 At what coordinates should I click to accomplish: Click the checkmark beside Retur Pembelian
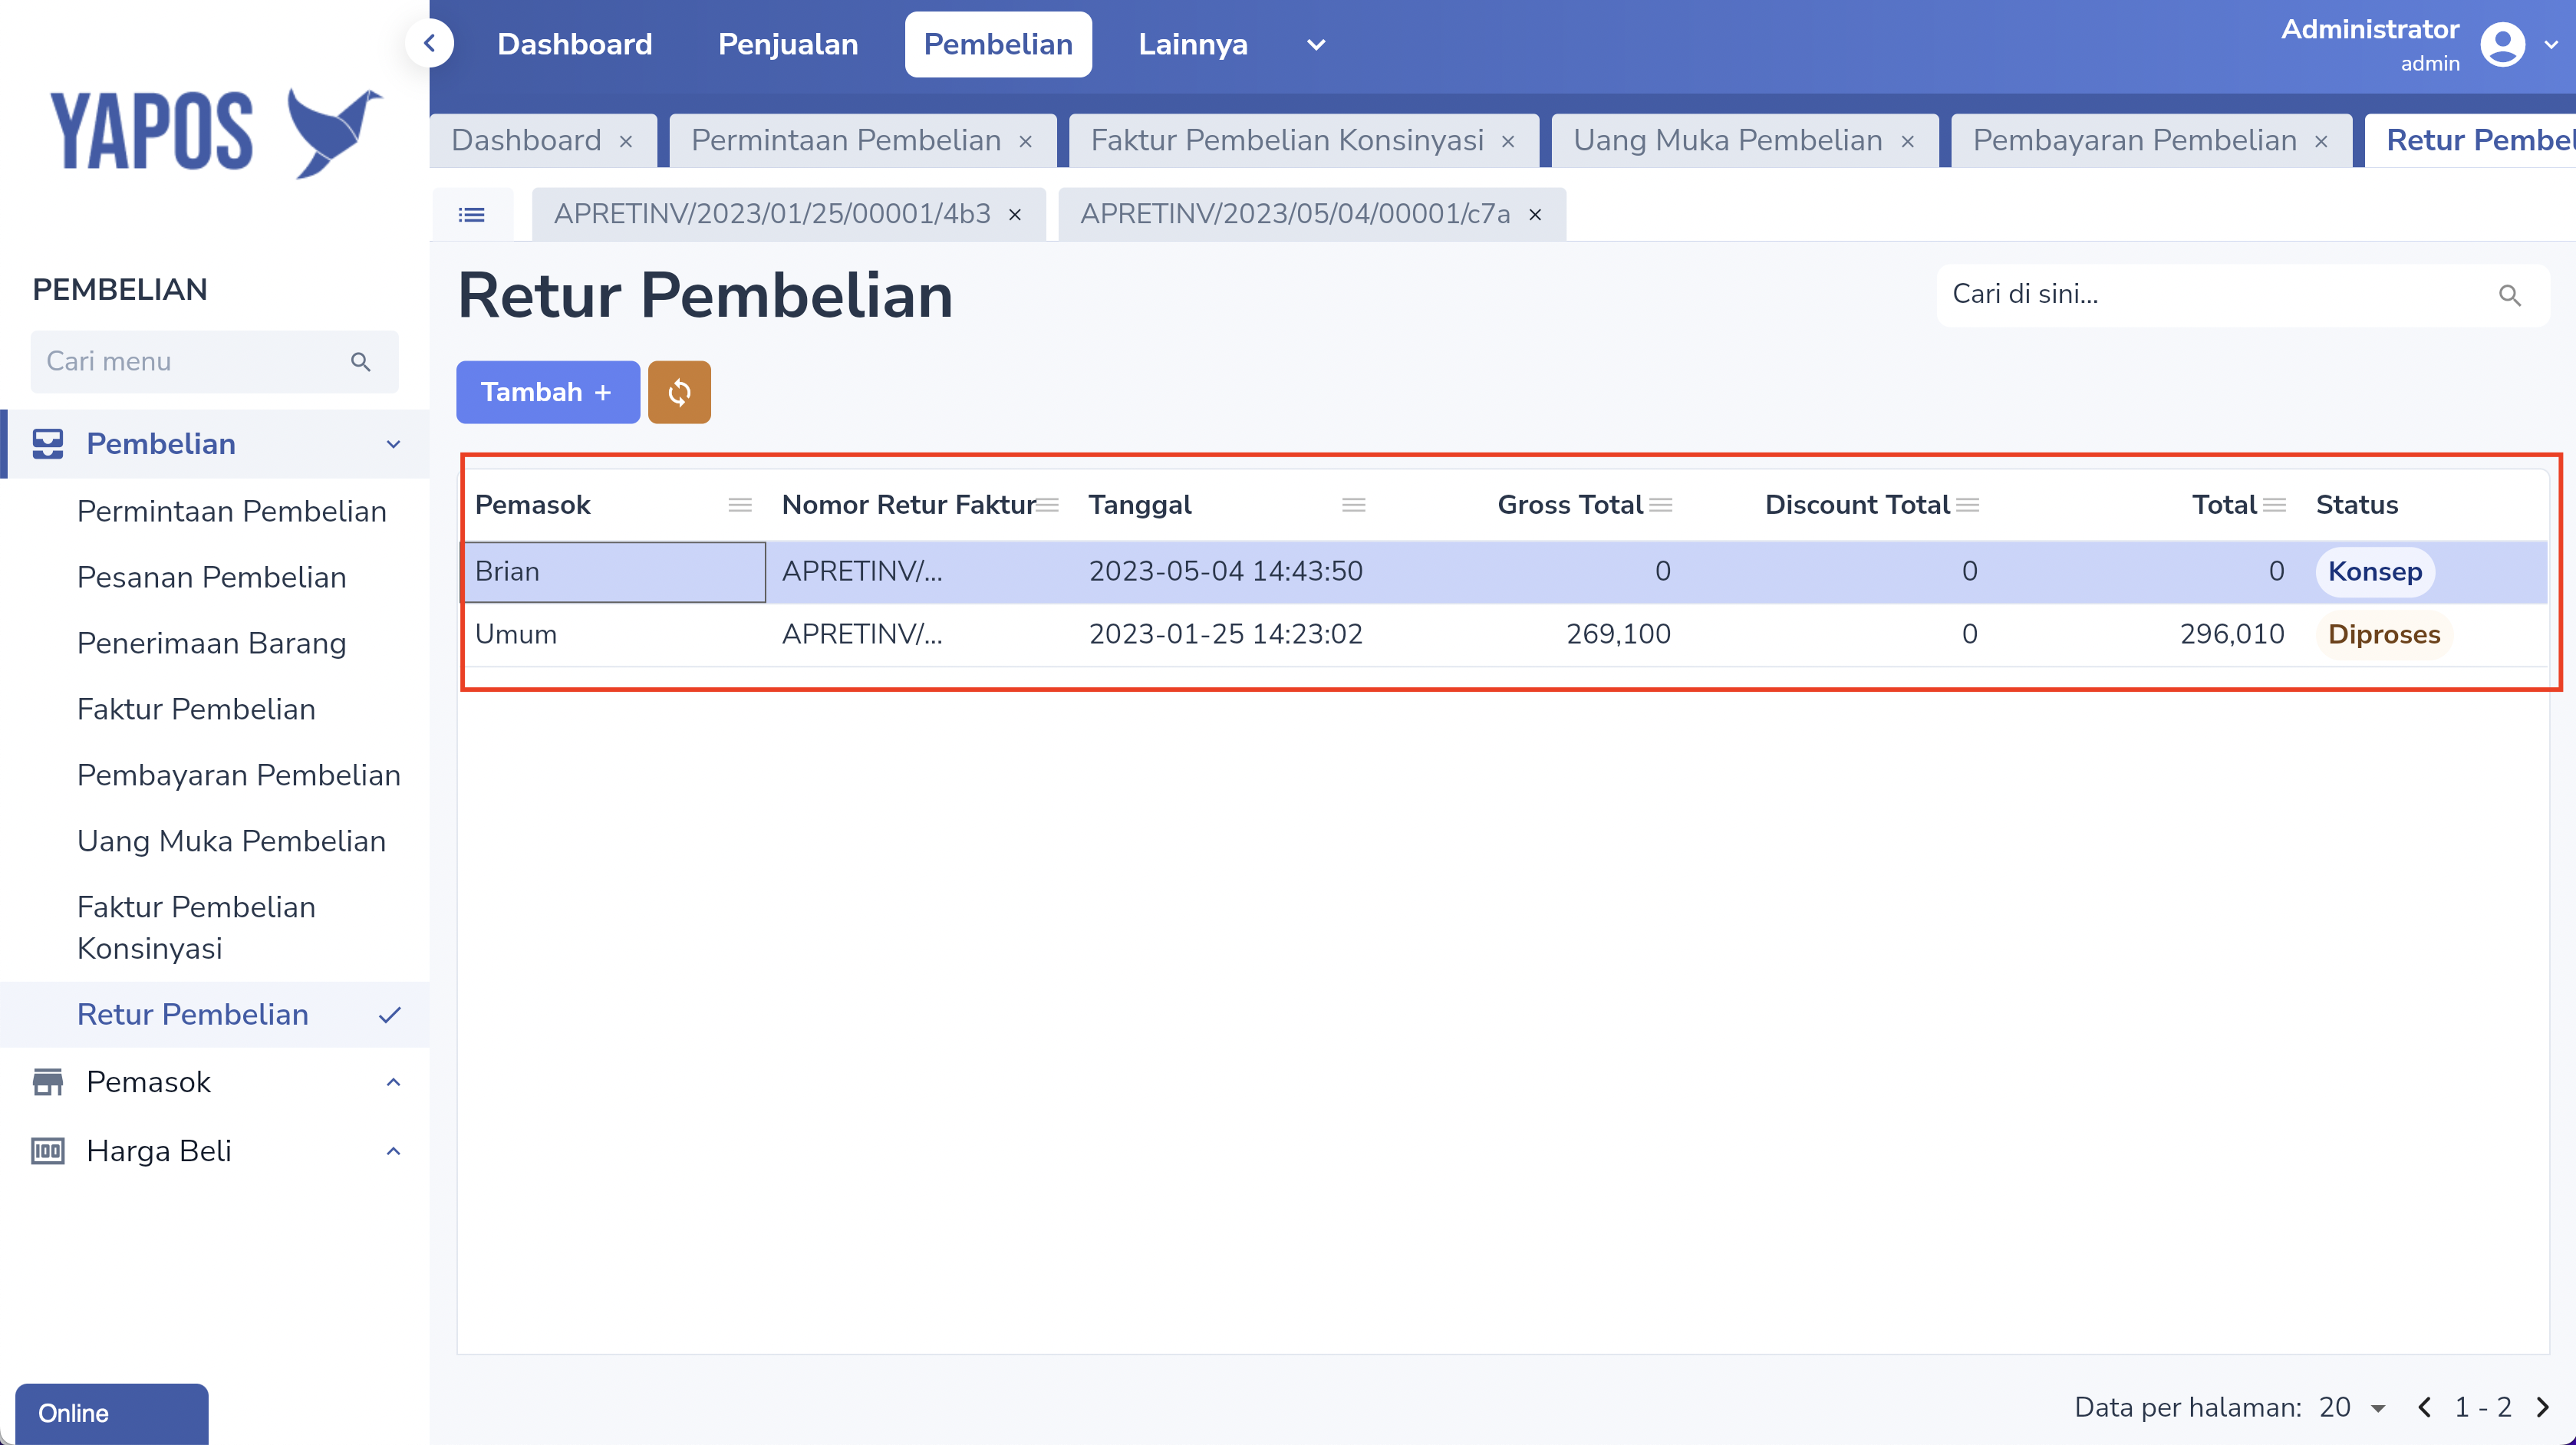click(x=390, y=1015)
